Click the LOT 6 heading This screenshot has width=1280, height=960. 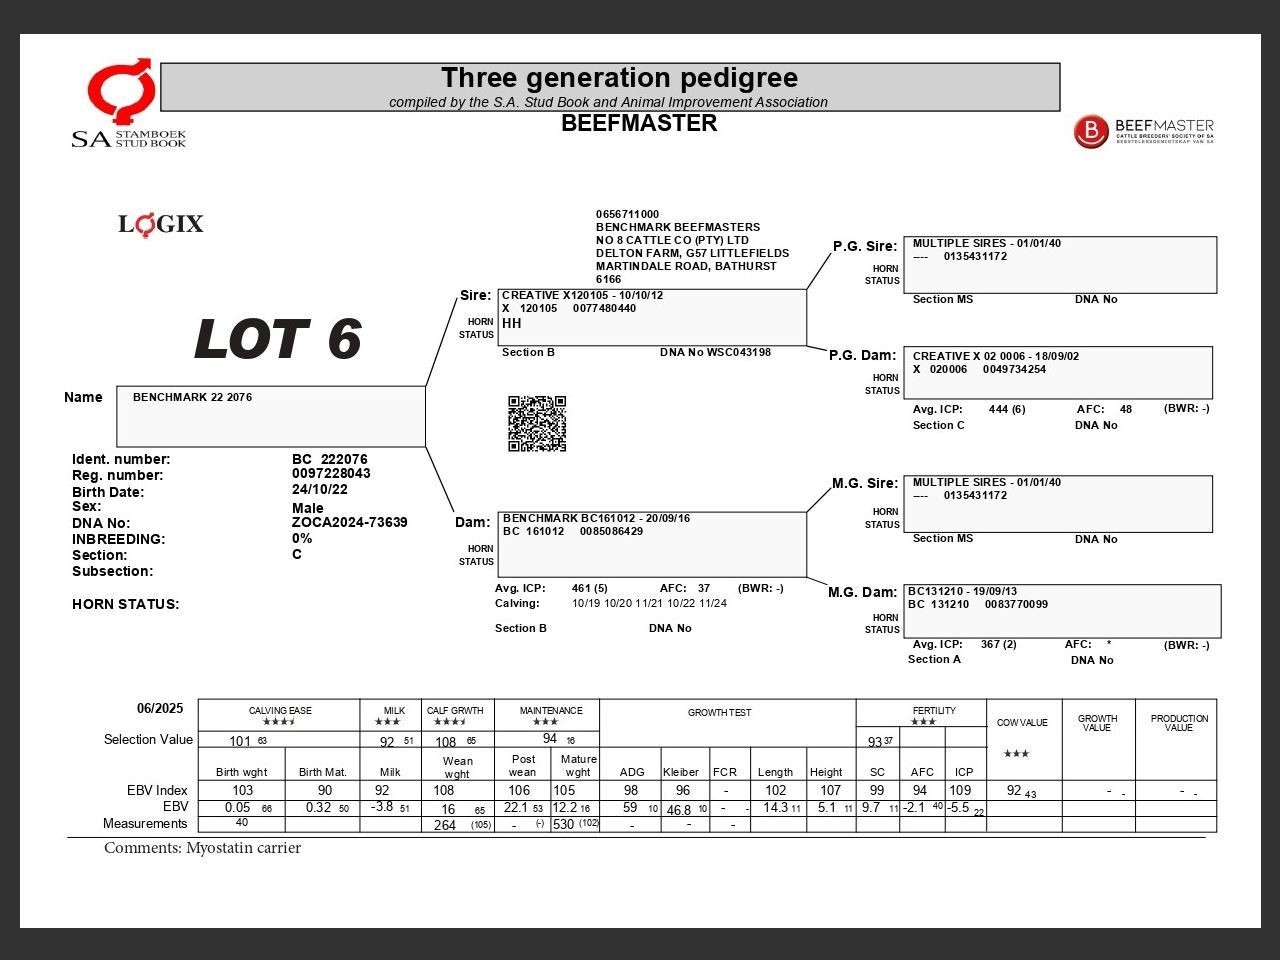pos(277,340)
